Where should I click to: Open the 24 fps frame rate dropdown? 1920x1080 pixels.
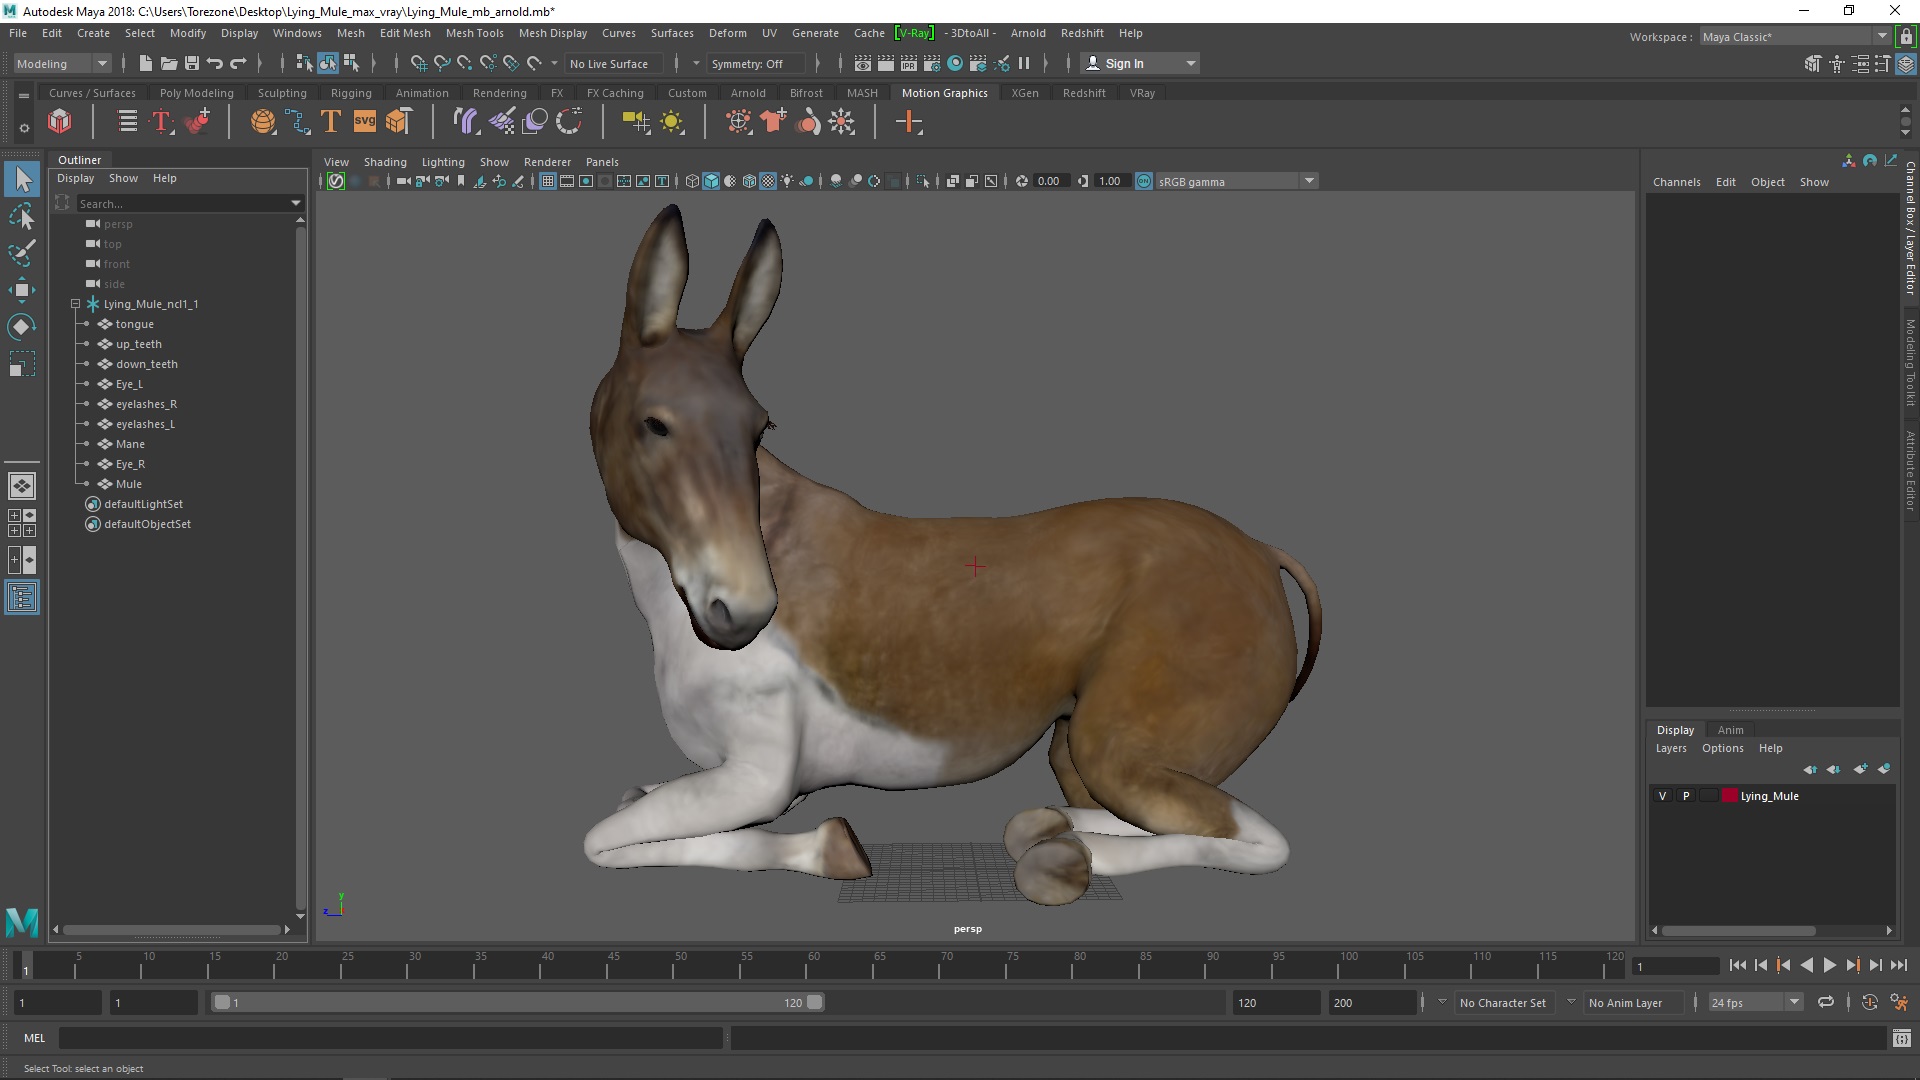click(1754, 1002)
